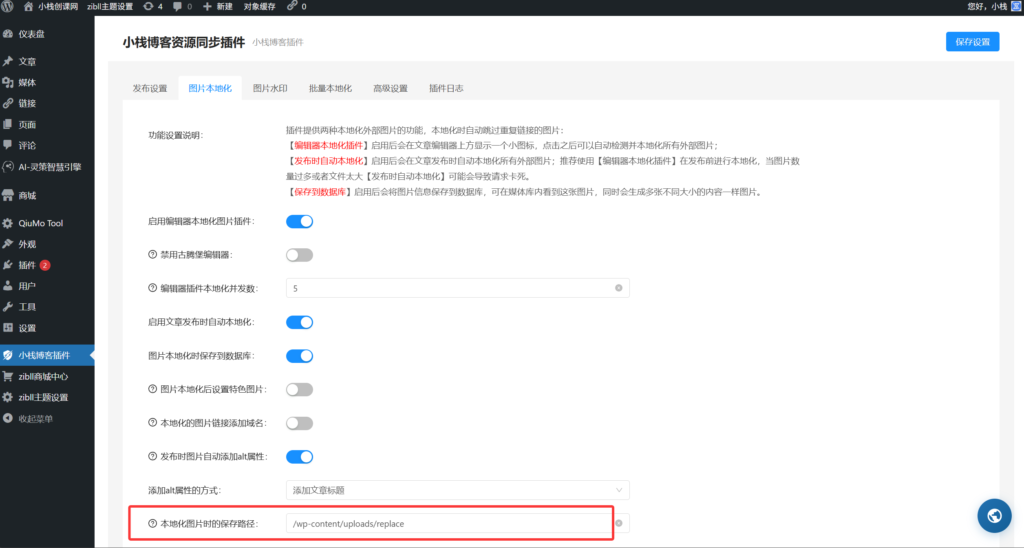Click the 本地化图片时的保存路径 input field
This screenshot has height=548, width=1024.
pos(458,524)
